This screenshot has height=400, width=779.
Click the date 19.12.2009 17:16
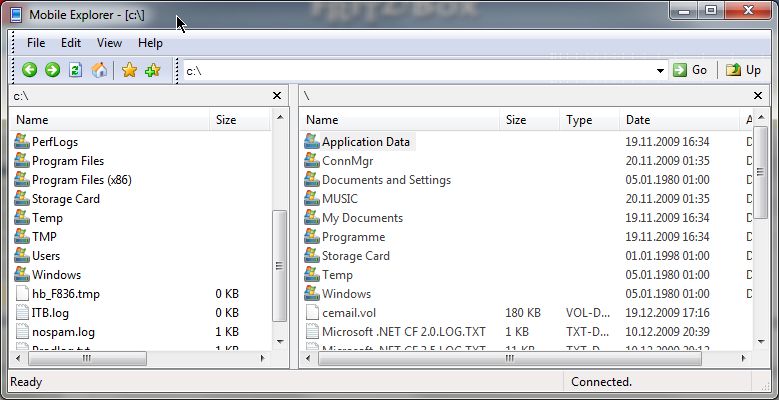pos(667,313)
